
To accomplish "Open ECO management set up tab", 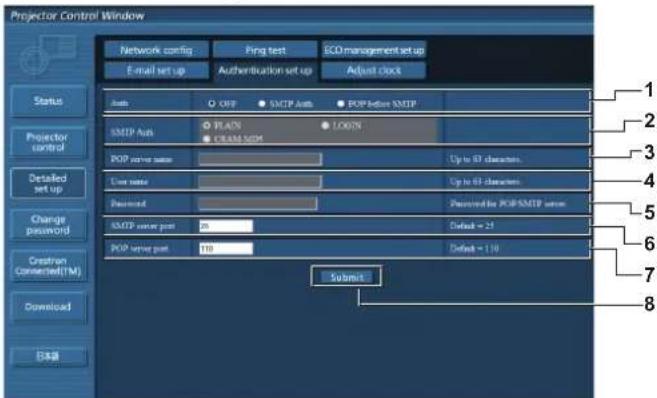I will pos(374,50).
